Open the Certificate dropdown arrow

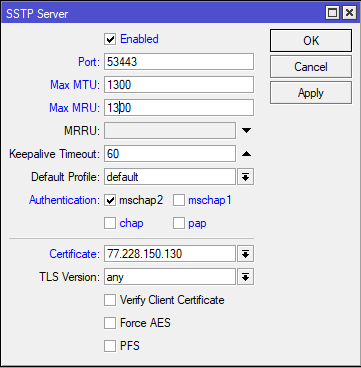(x=245, y=254)
